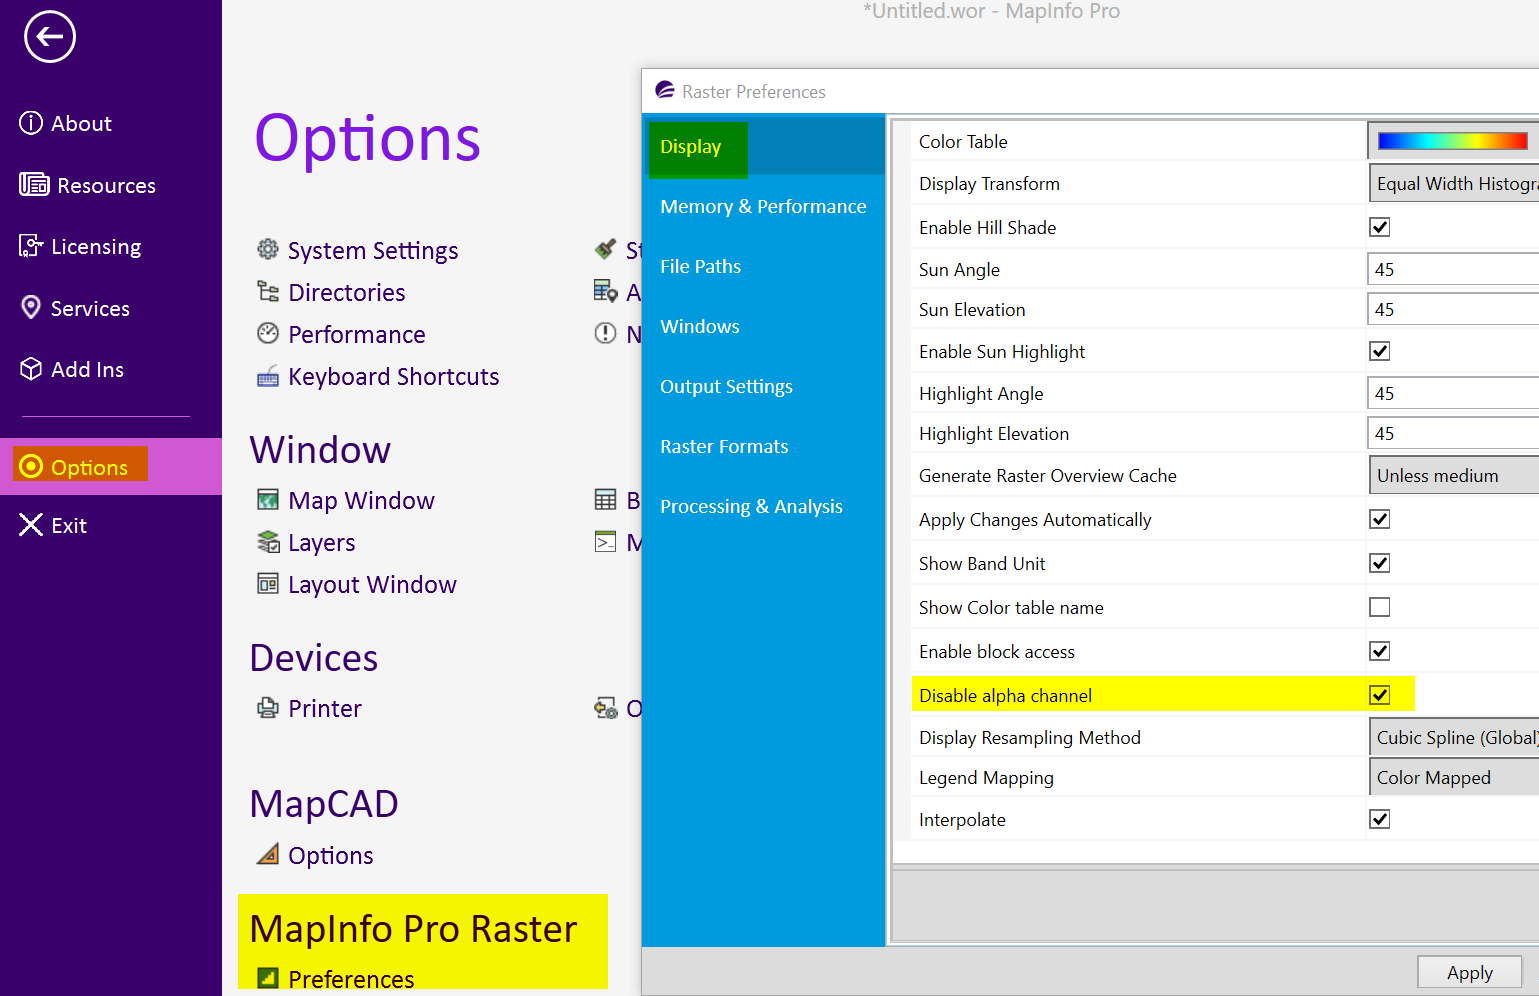
Task: Open the Legend Mapping dropdown
Action: [x=1453, y=777]
